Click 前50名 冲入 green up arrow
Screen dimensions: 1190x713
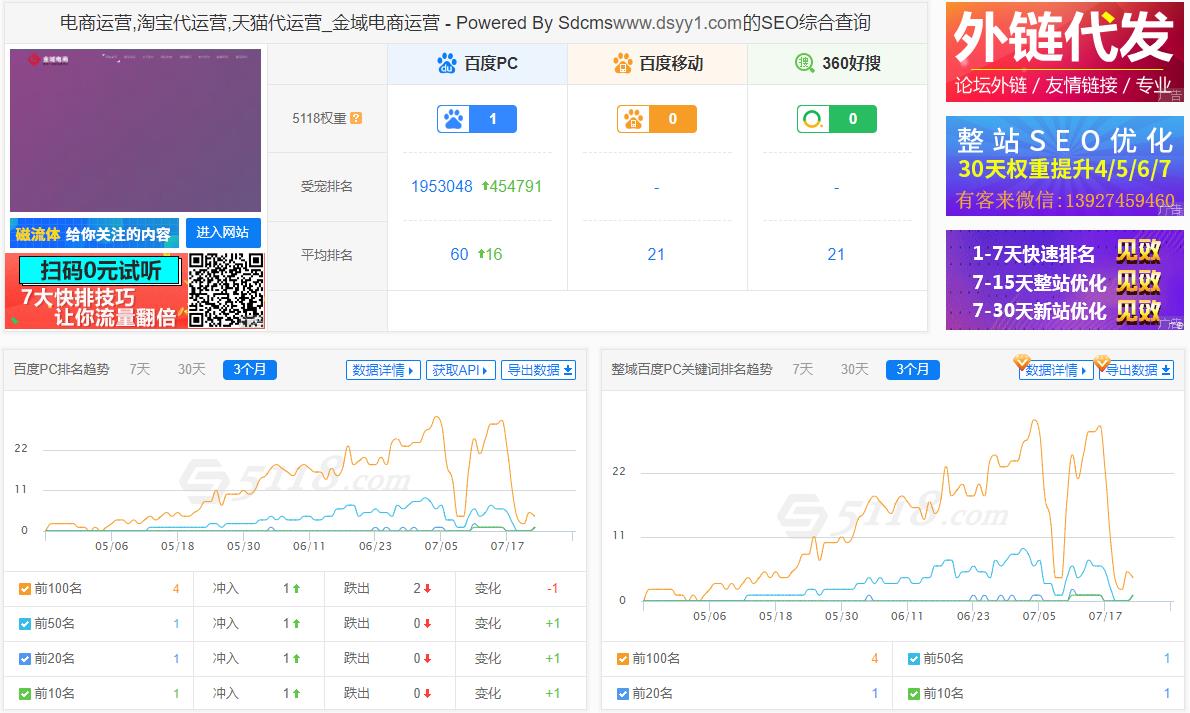click(x=297, y=623)
